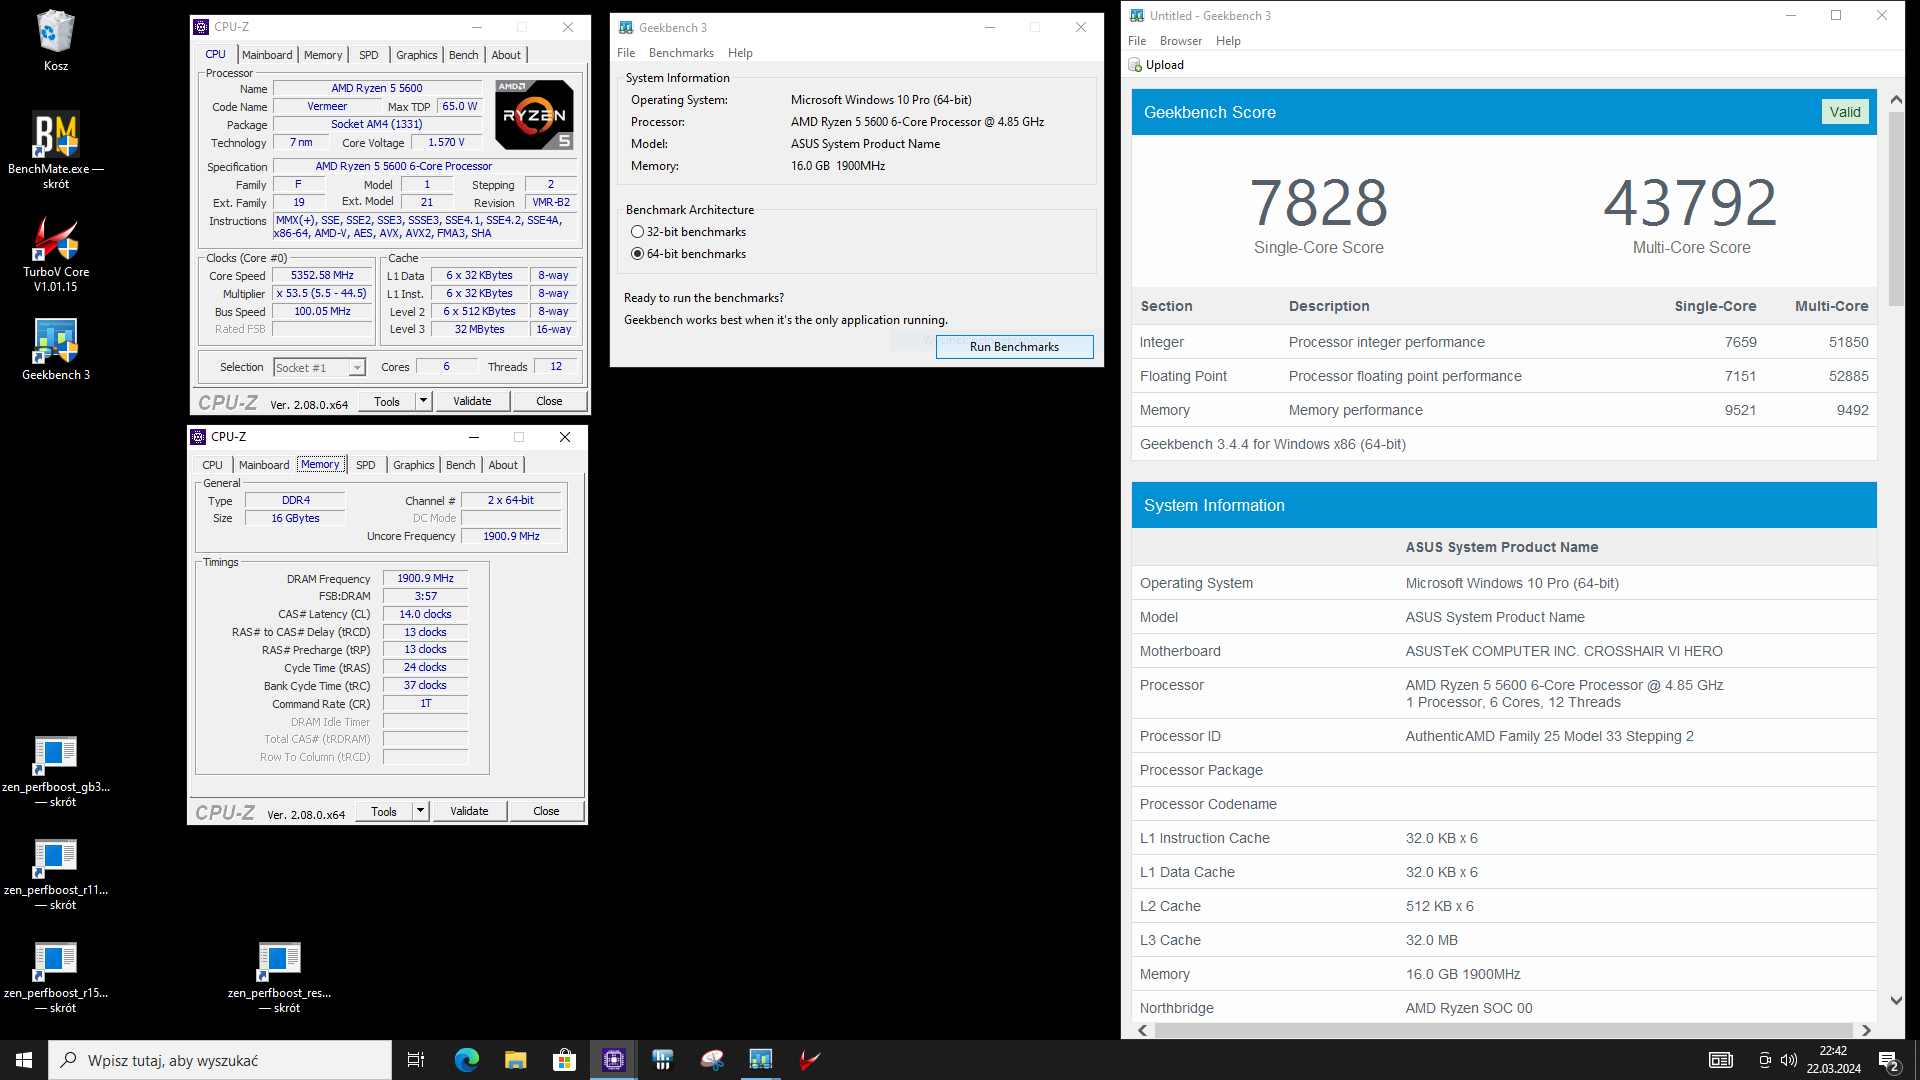Click the Run Benchmarks button
1920x1080 pixels.
[x=1014, y=347]
